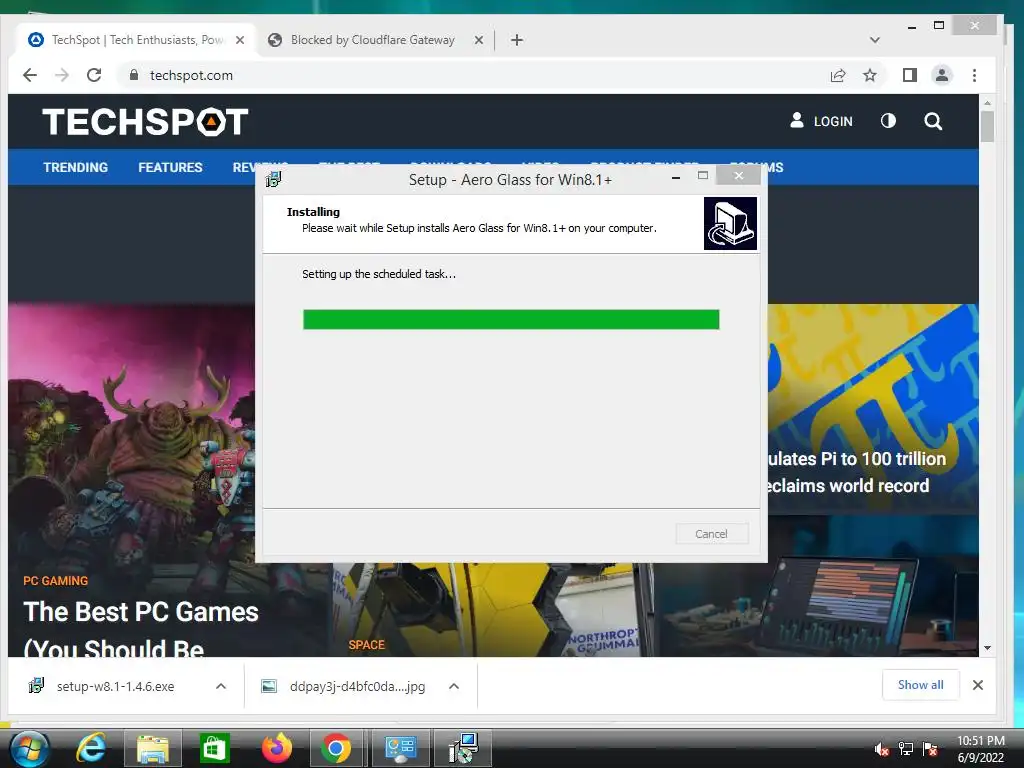Viewport: 1024px width, 768px height.
Task: Click the padlock site info icon
Action: 134,75
